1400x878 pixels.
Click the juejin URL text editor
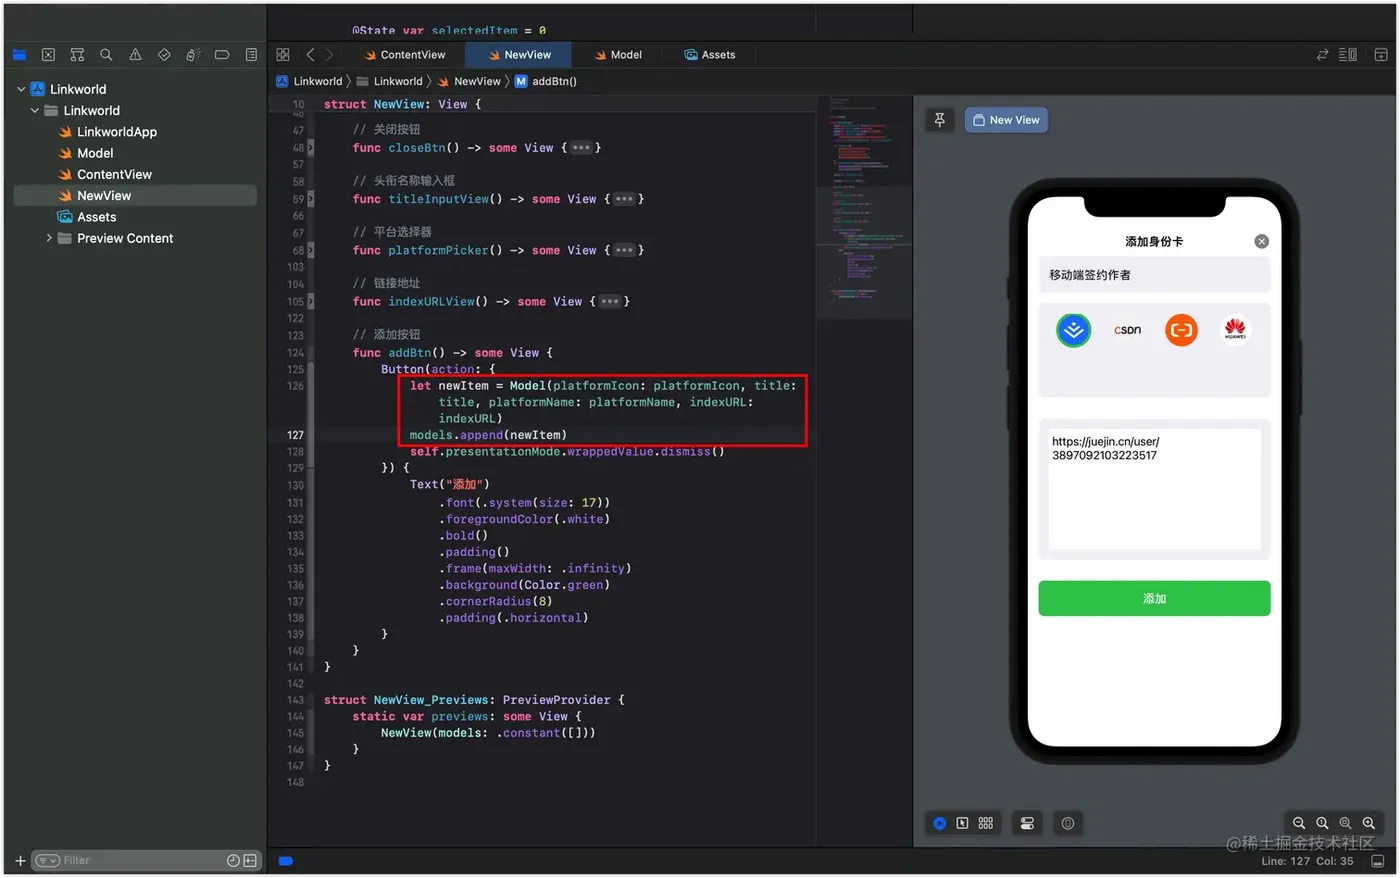pos(1154,489)
